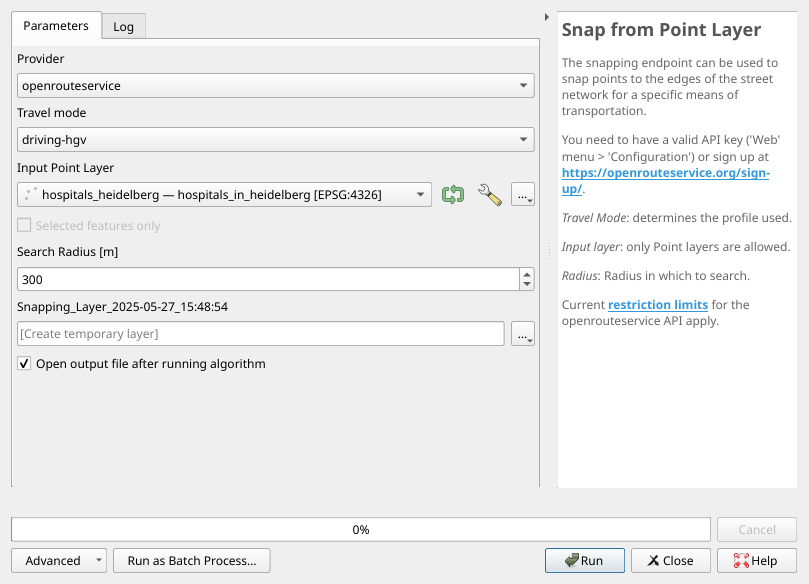Open the Travel mode dropdown
The image size is (809, 584).
(x=524, y=140)
